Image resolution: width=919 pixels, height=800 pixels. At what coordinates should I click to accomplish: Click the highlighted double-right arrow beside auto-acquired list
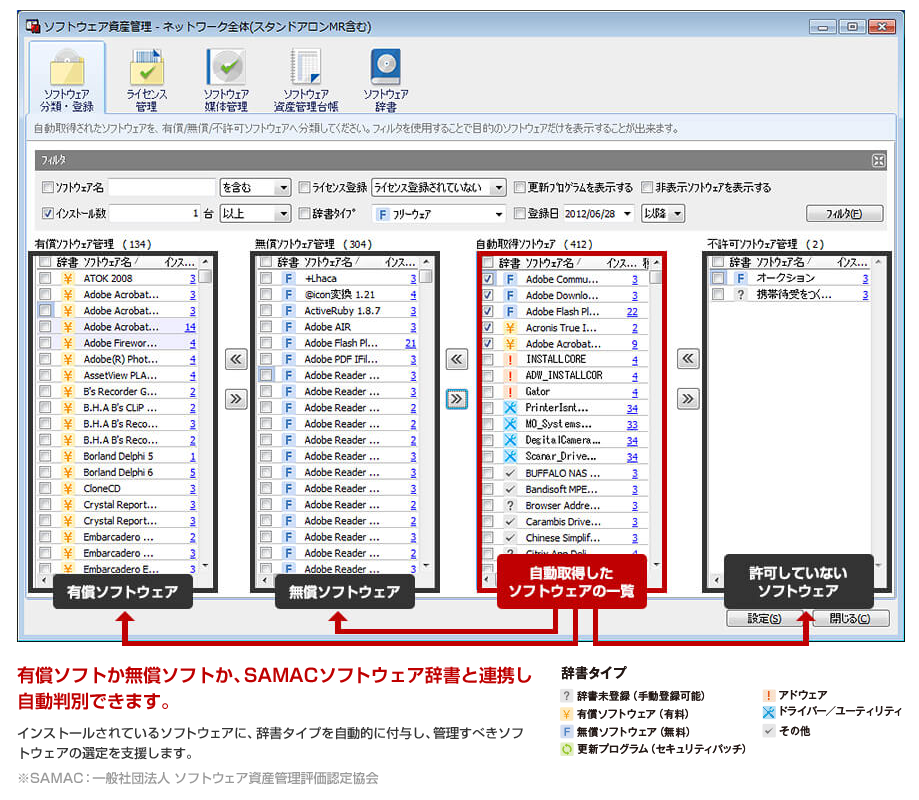(457, 399)
